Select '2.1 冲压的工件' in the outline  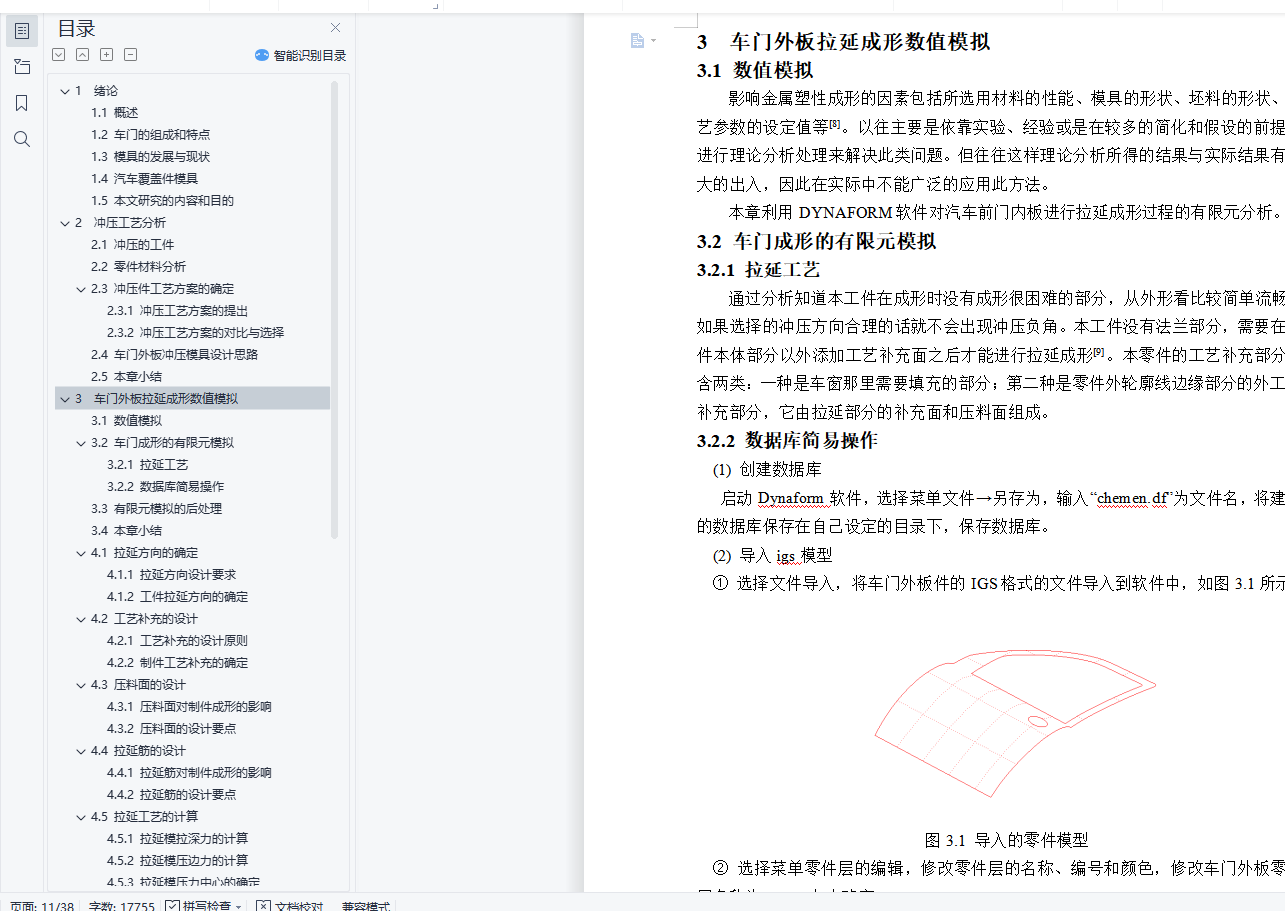coord(132,245)
